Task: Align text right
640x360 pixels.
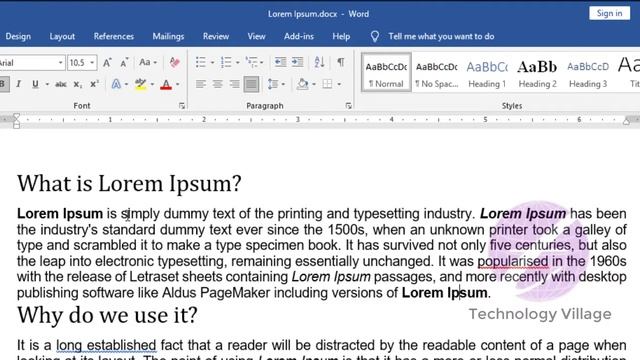Action: pos(235,84)
